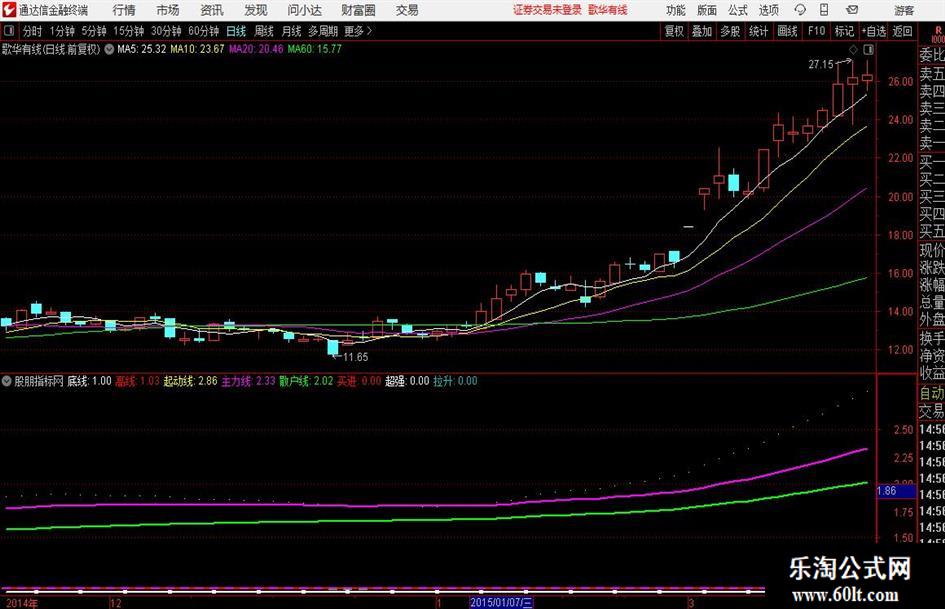Screen dimensions: 945x609
Task: Click the 股朋指标网 indicator name
Action: coord(39,381)
